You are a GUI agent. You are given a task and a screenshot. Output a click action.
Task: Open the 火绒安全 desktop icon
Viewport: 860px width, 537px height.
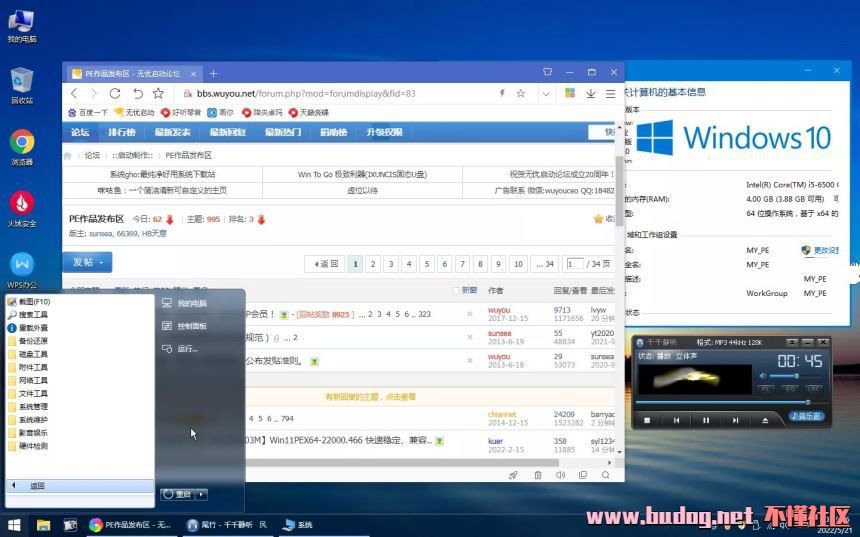22,208
